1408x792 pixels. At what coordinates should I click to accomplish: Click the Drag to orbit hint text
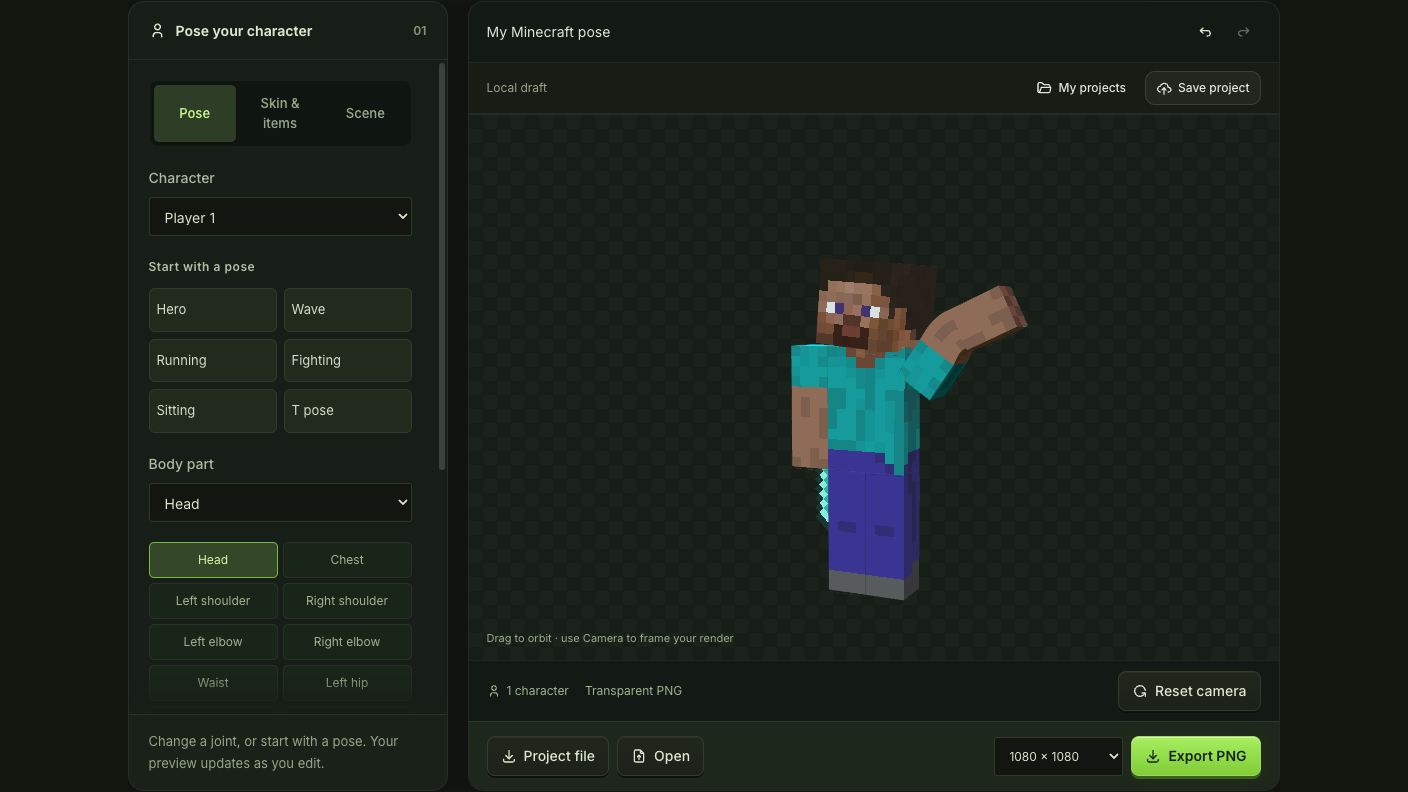click(x=610, y=638)
